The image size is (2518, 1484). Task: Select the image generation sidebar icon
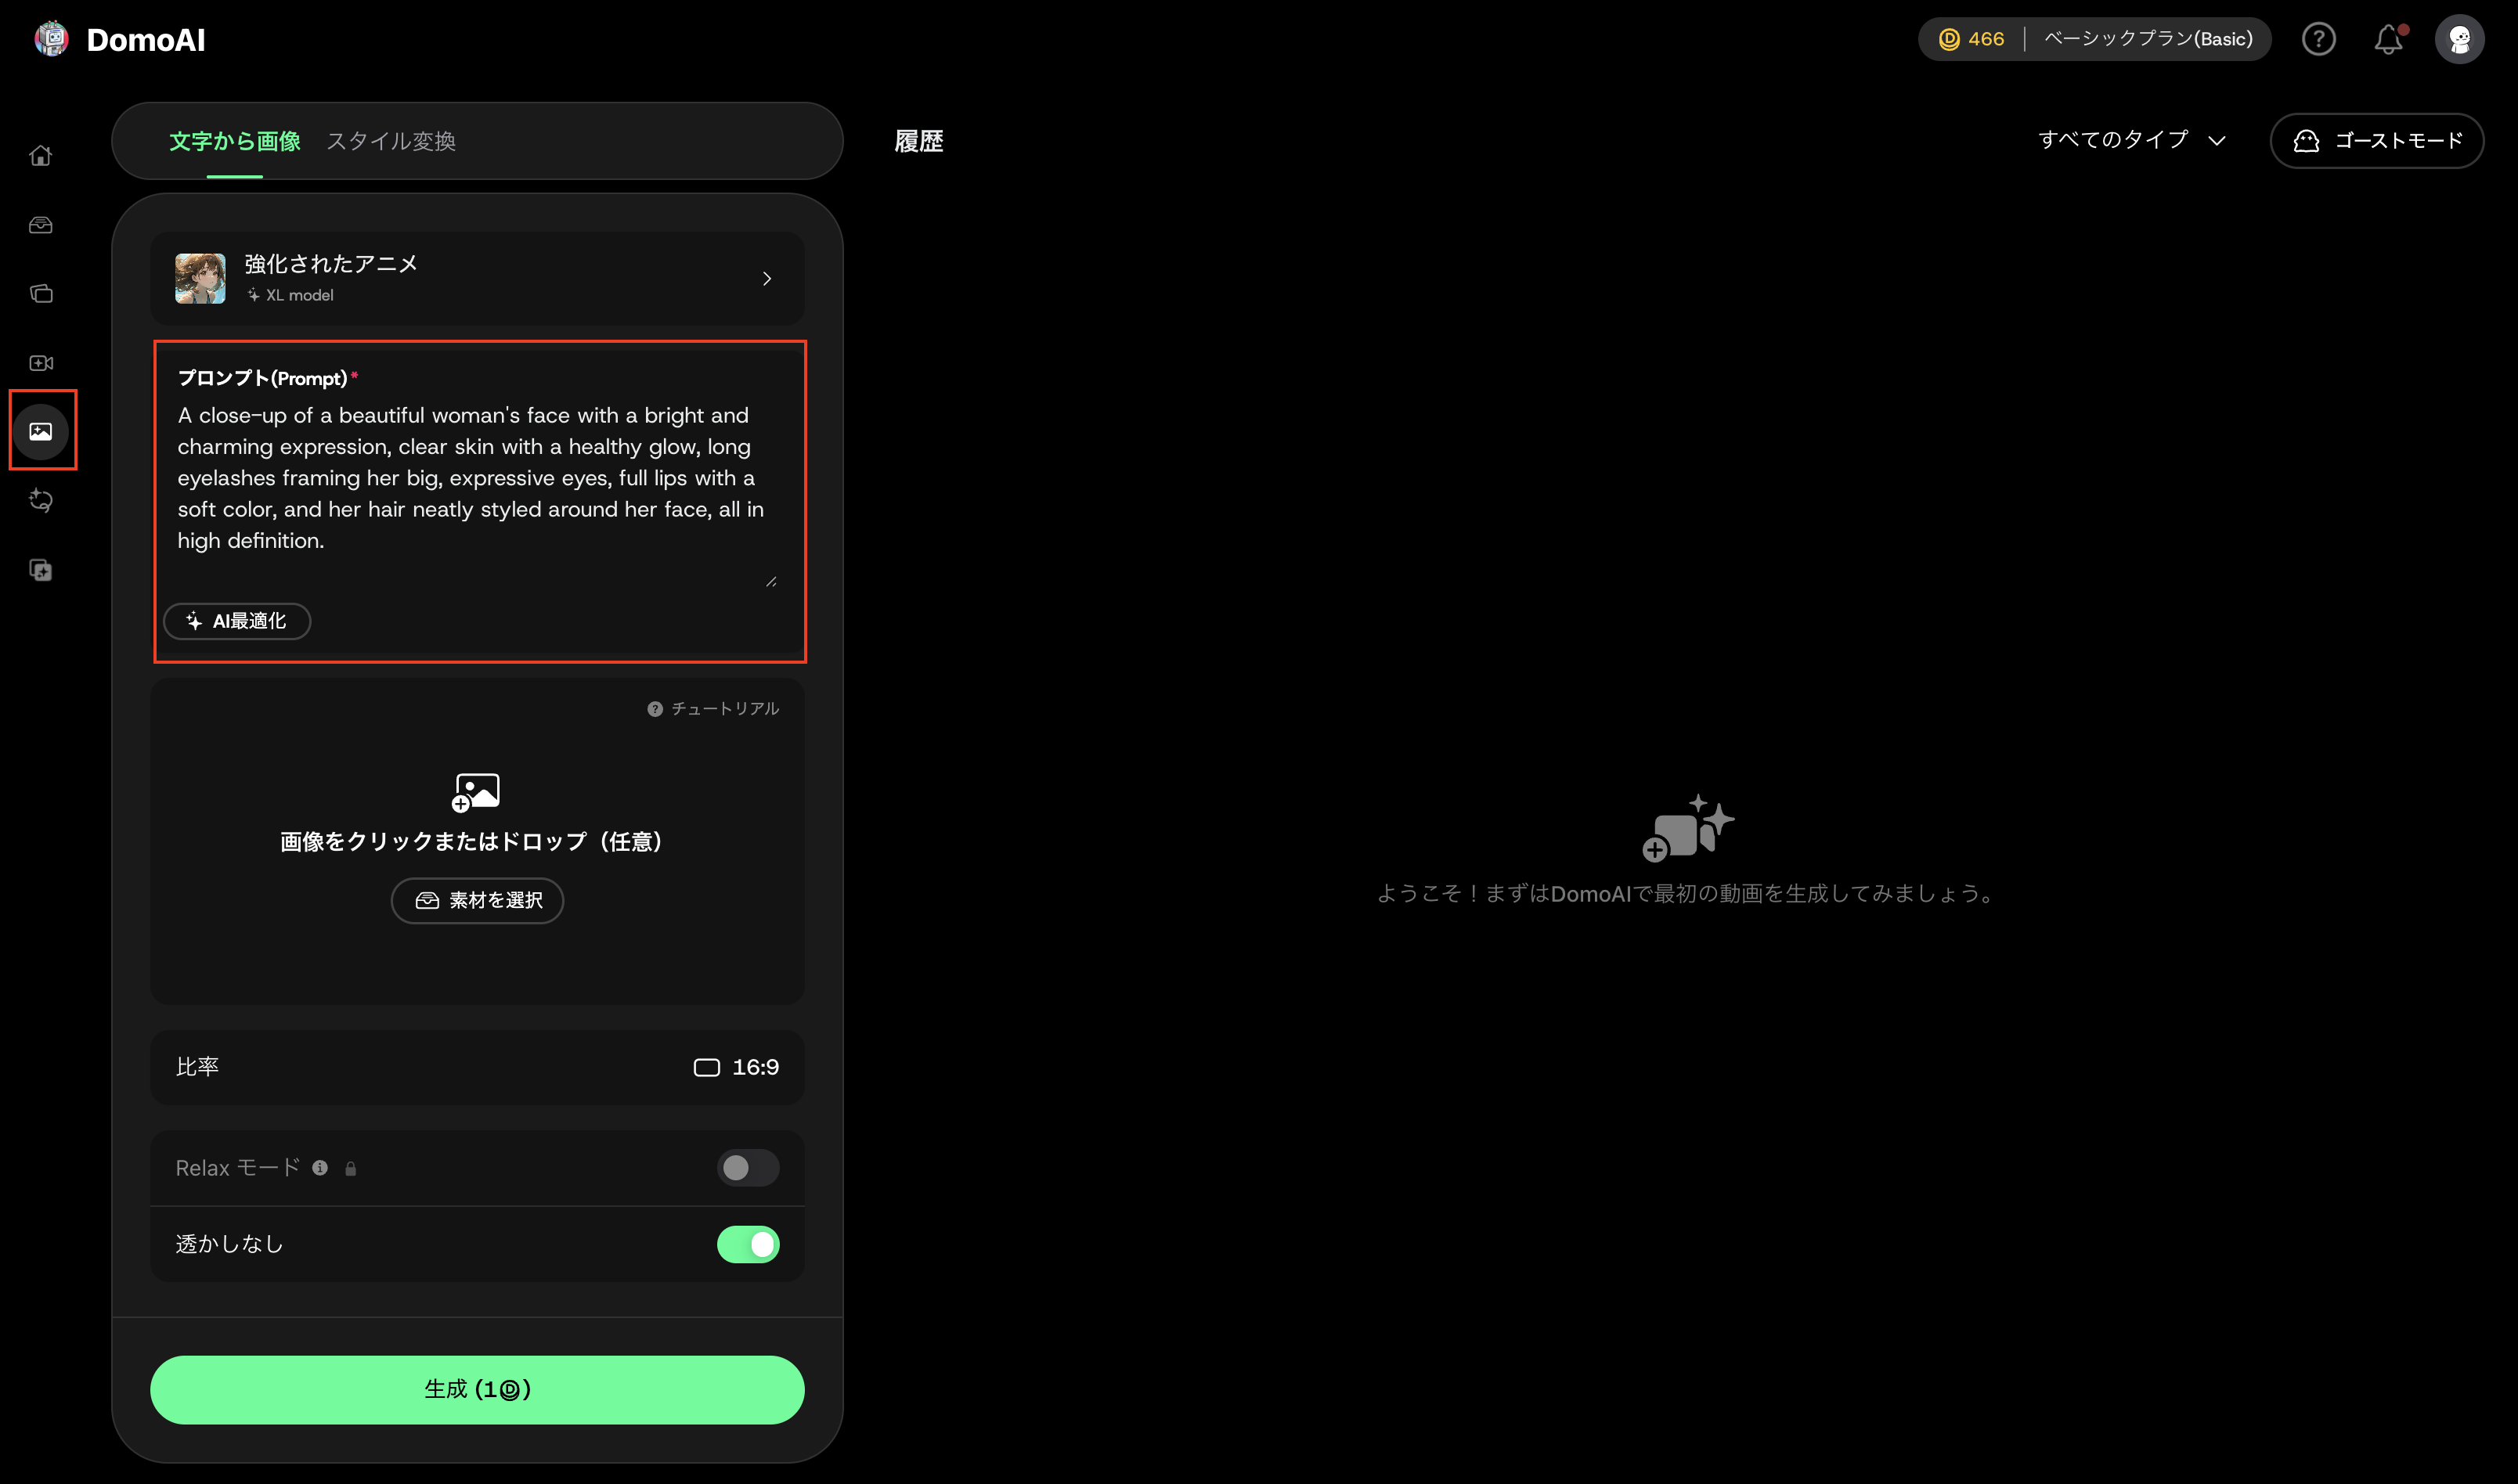pyautogui.click(x=41, y=431)
